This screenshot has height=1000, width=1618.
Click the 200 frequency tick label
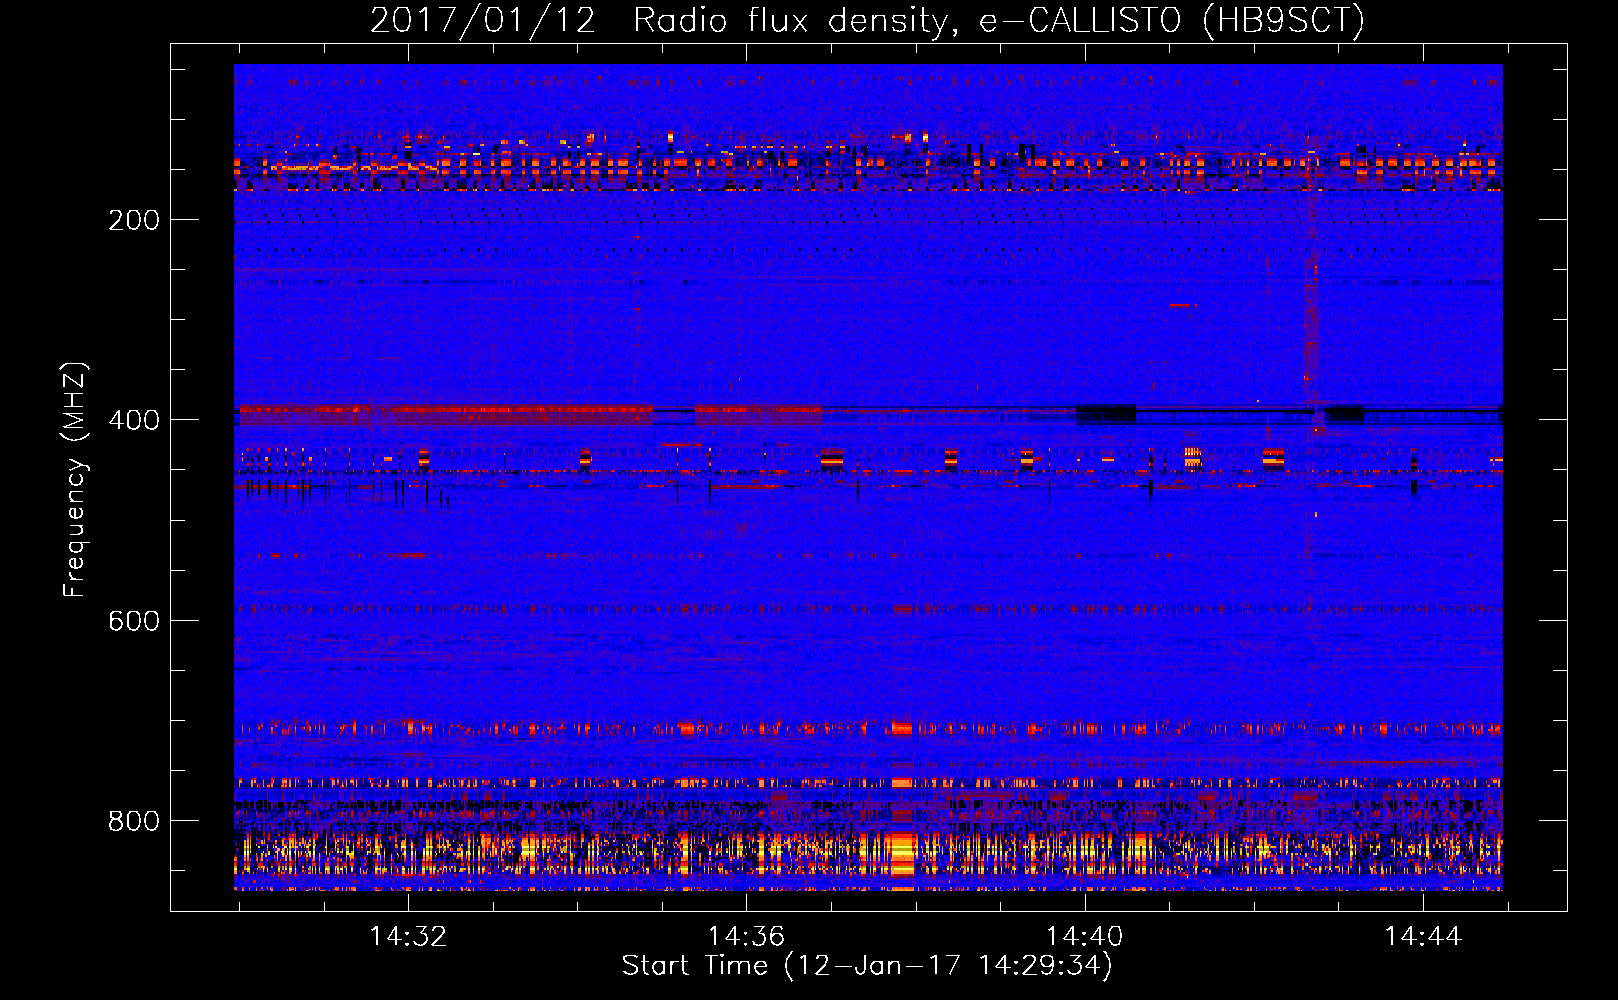tap(134, 220)
